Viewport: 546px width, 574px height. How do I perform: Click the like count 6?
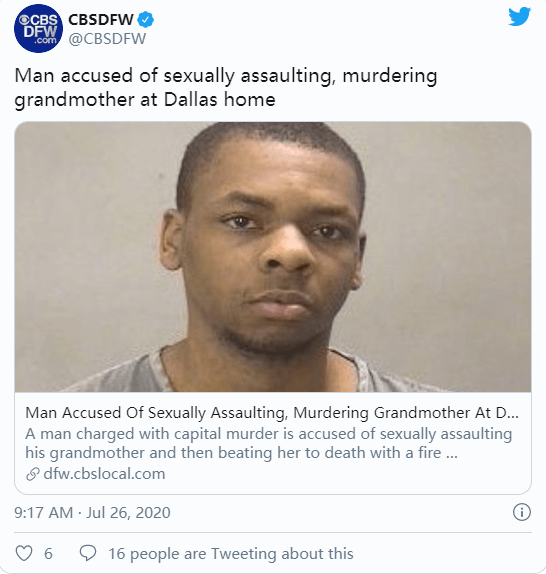48,554
